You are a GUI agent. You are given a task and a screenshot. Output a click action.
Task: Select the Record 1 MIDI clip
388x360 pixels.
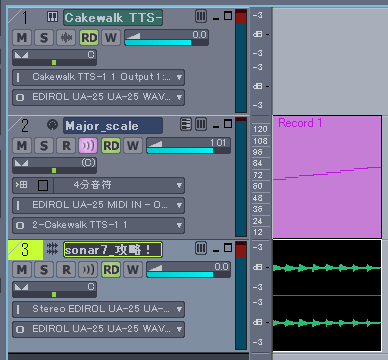[x=327, y=177]
